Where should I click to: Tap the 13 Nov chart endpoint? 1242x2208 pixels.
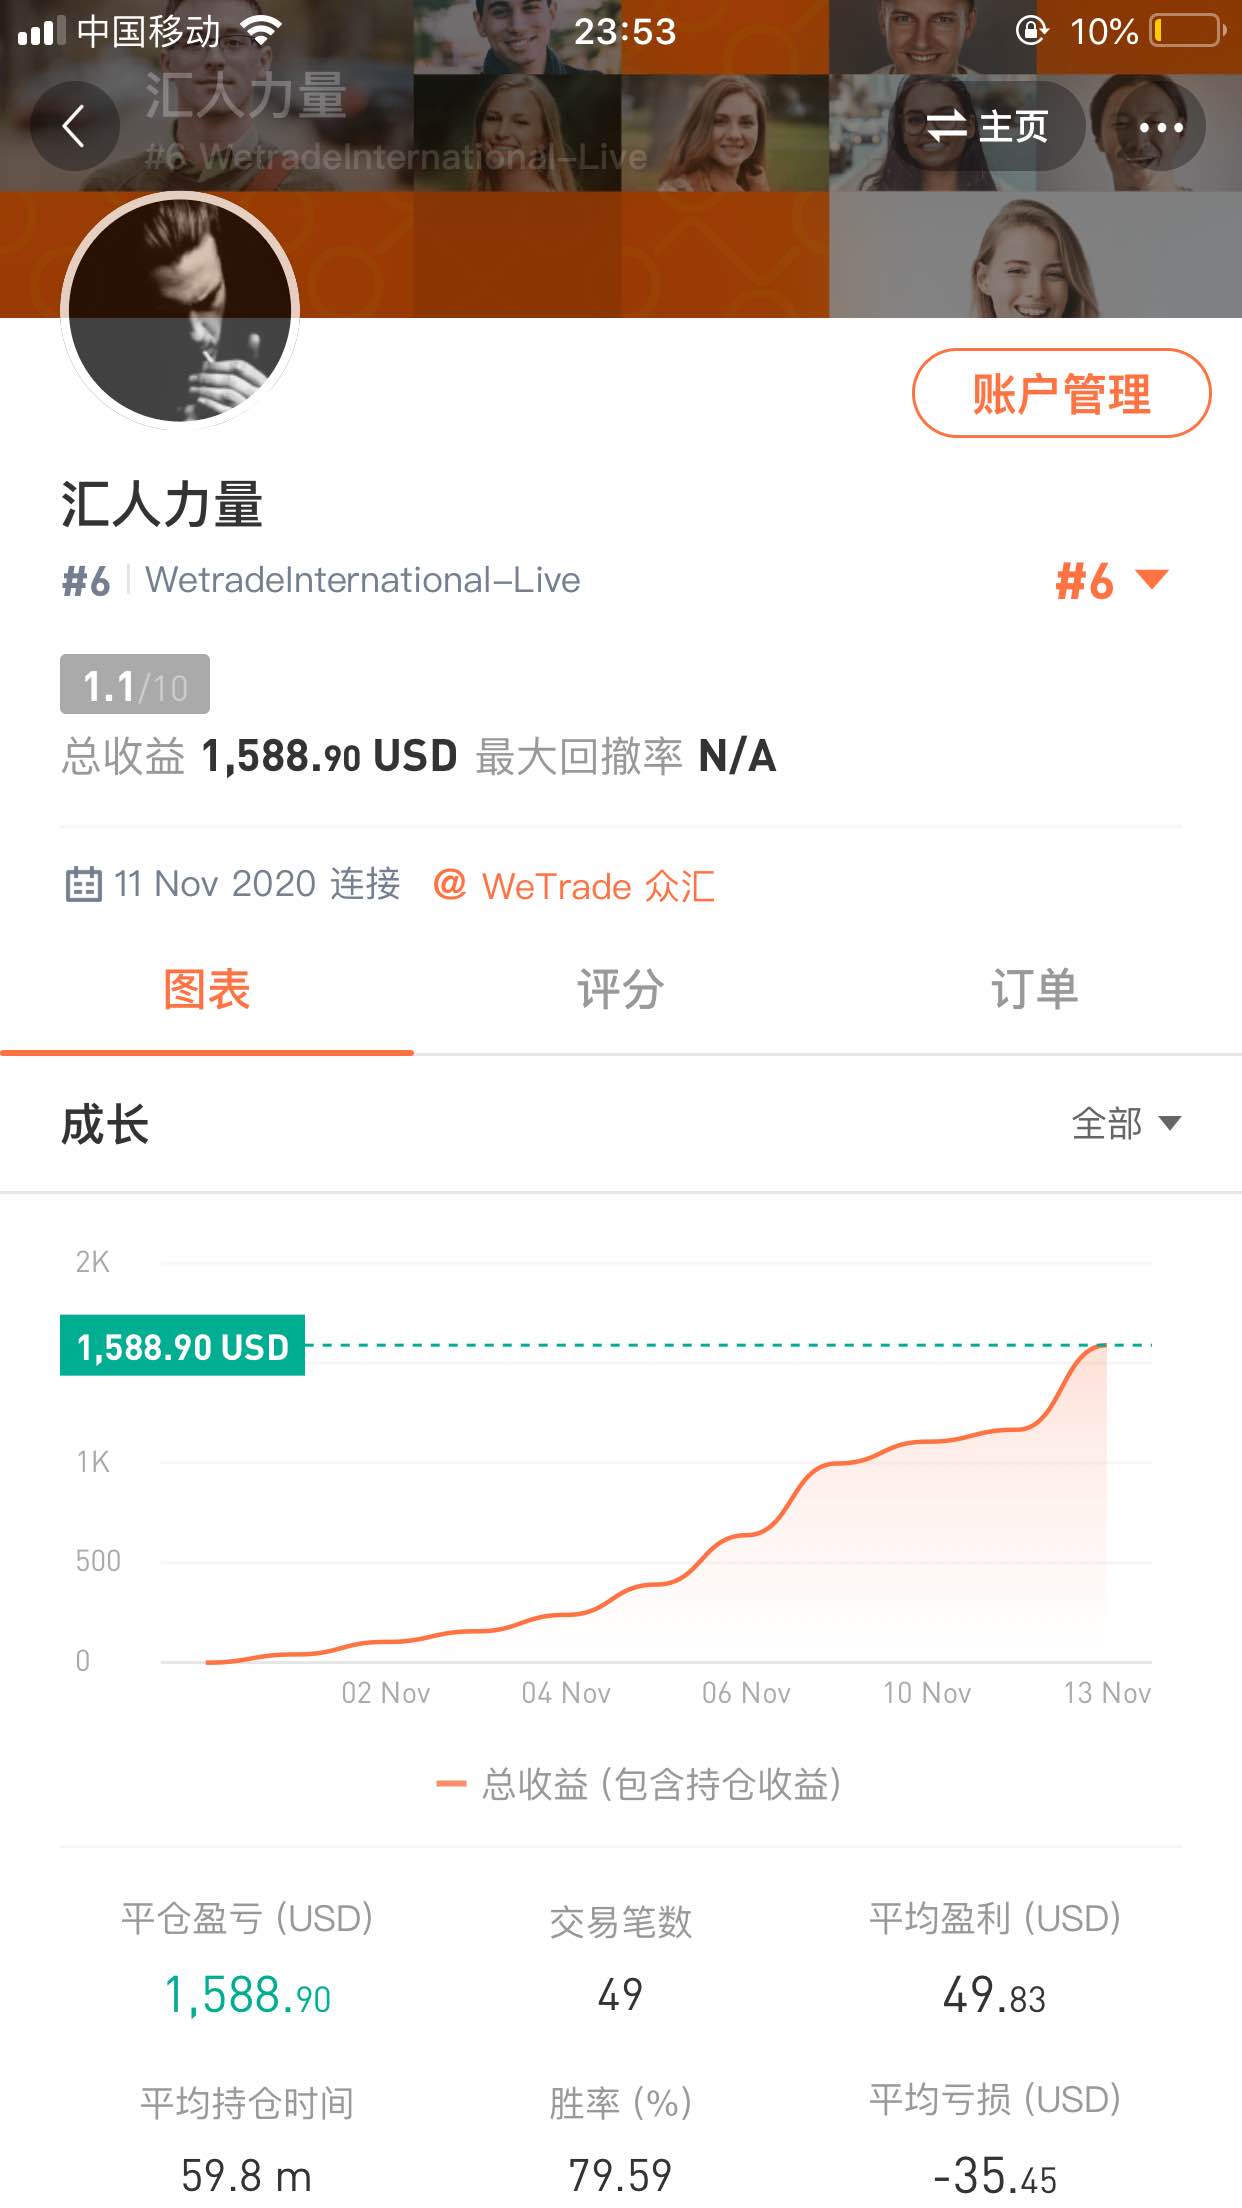click(x=1104, y=1346)
